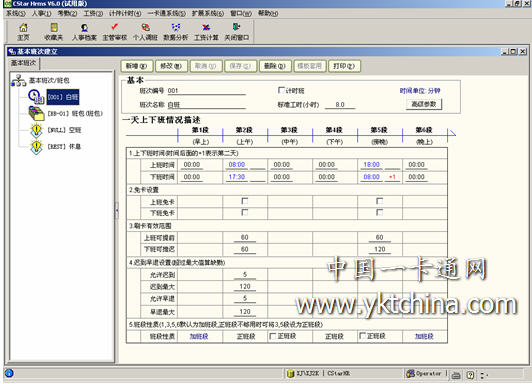Open the 工资计算 salary calculation icon
Viewport: 532px width, 384px height.
point(206,28)
